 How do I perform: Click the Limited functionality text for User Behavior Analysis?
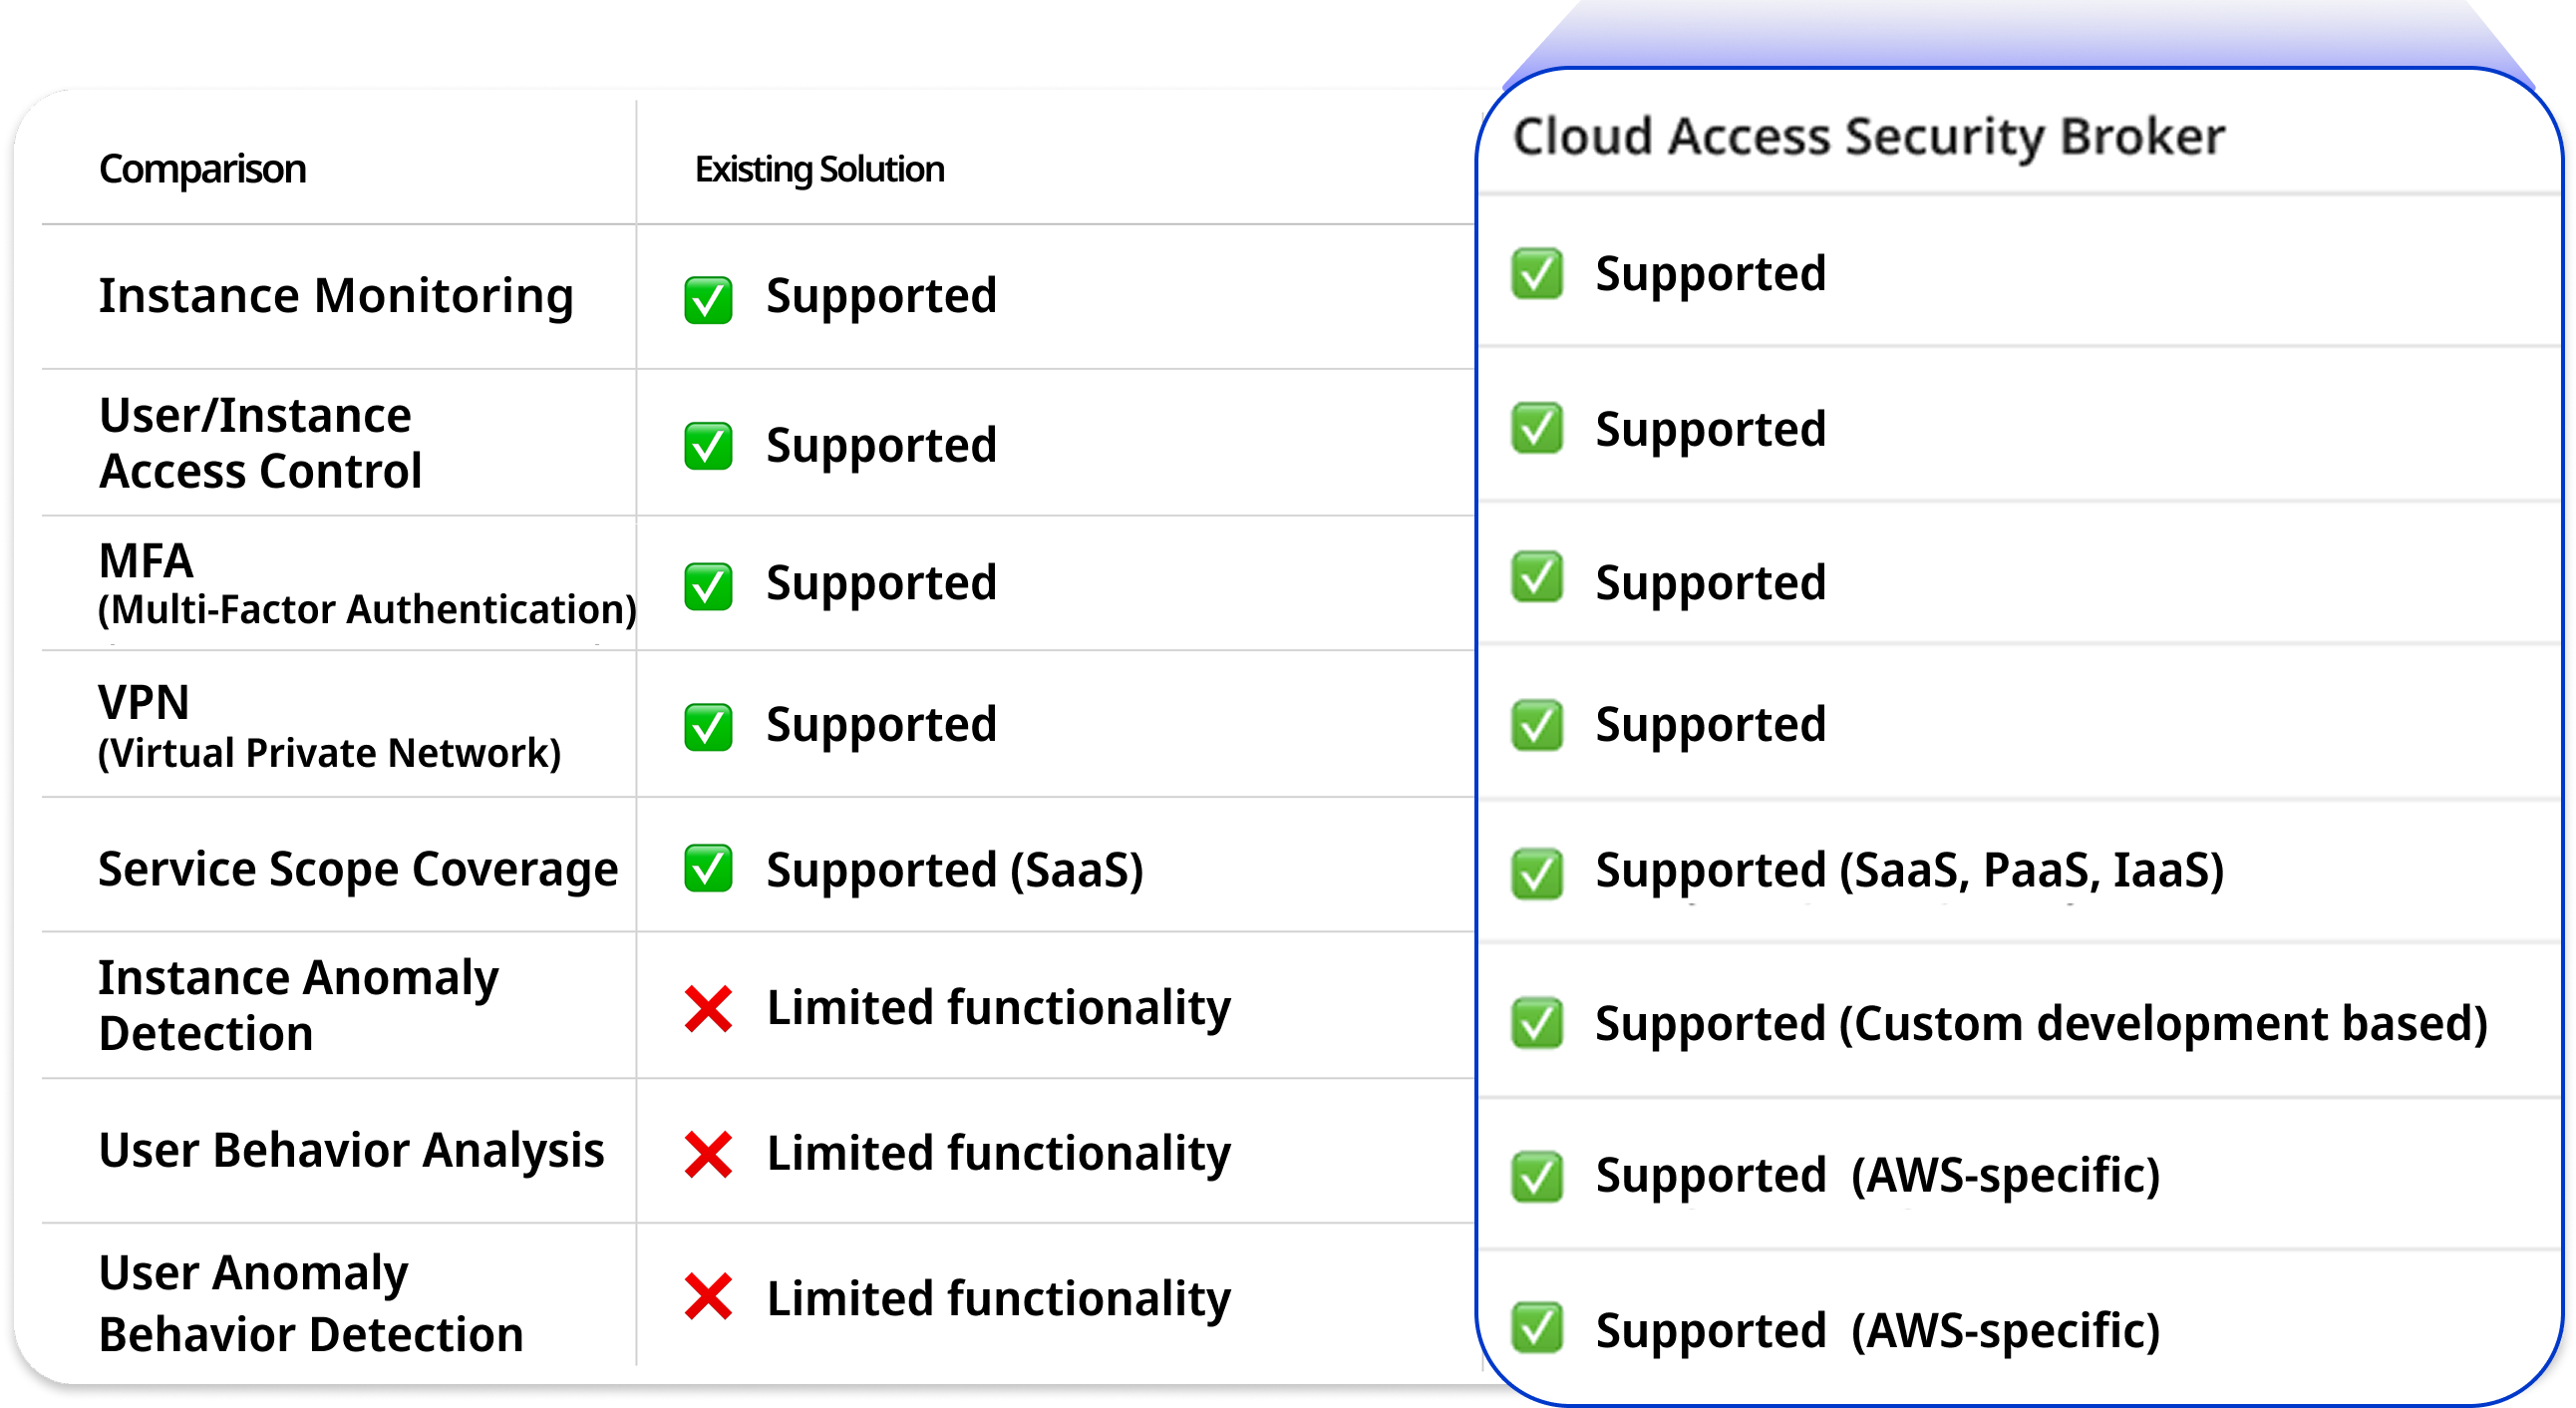pyautogui.click(x=998, y=1154)
